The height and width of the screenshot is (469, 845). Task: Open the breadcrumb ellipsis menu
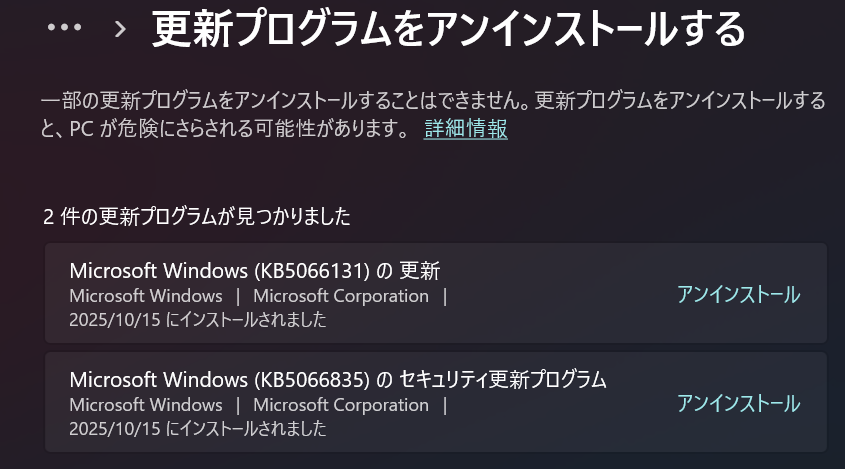[64, 27]
